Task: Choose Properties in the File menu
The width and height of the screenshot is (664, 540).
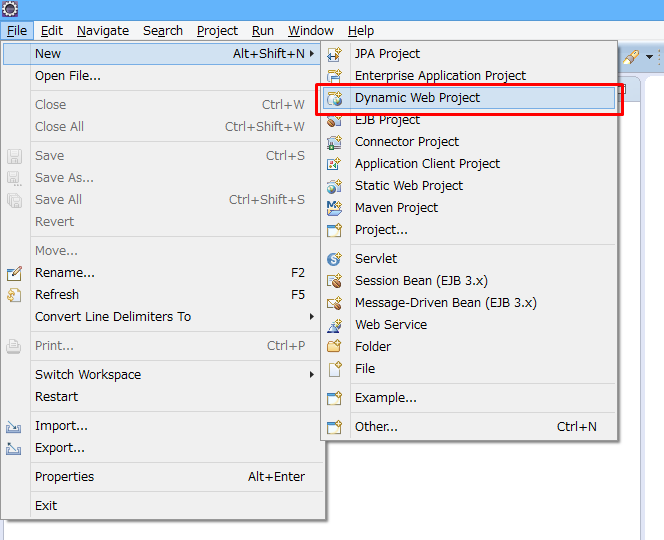Action: pyautogui.click(x=161, y=477)
